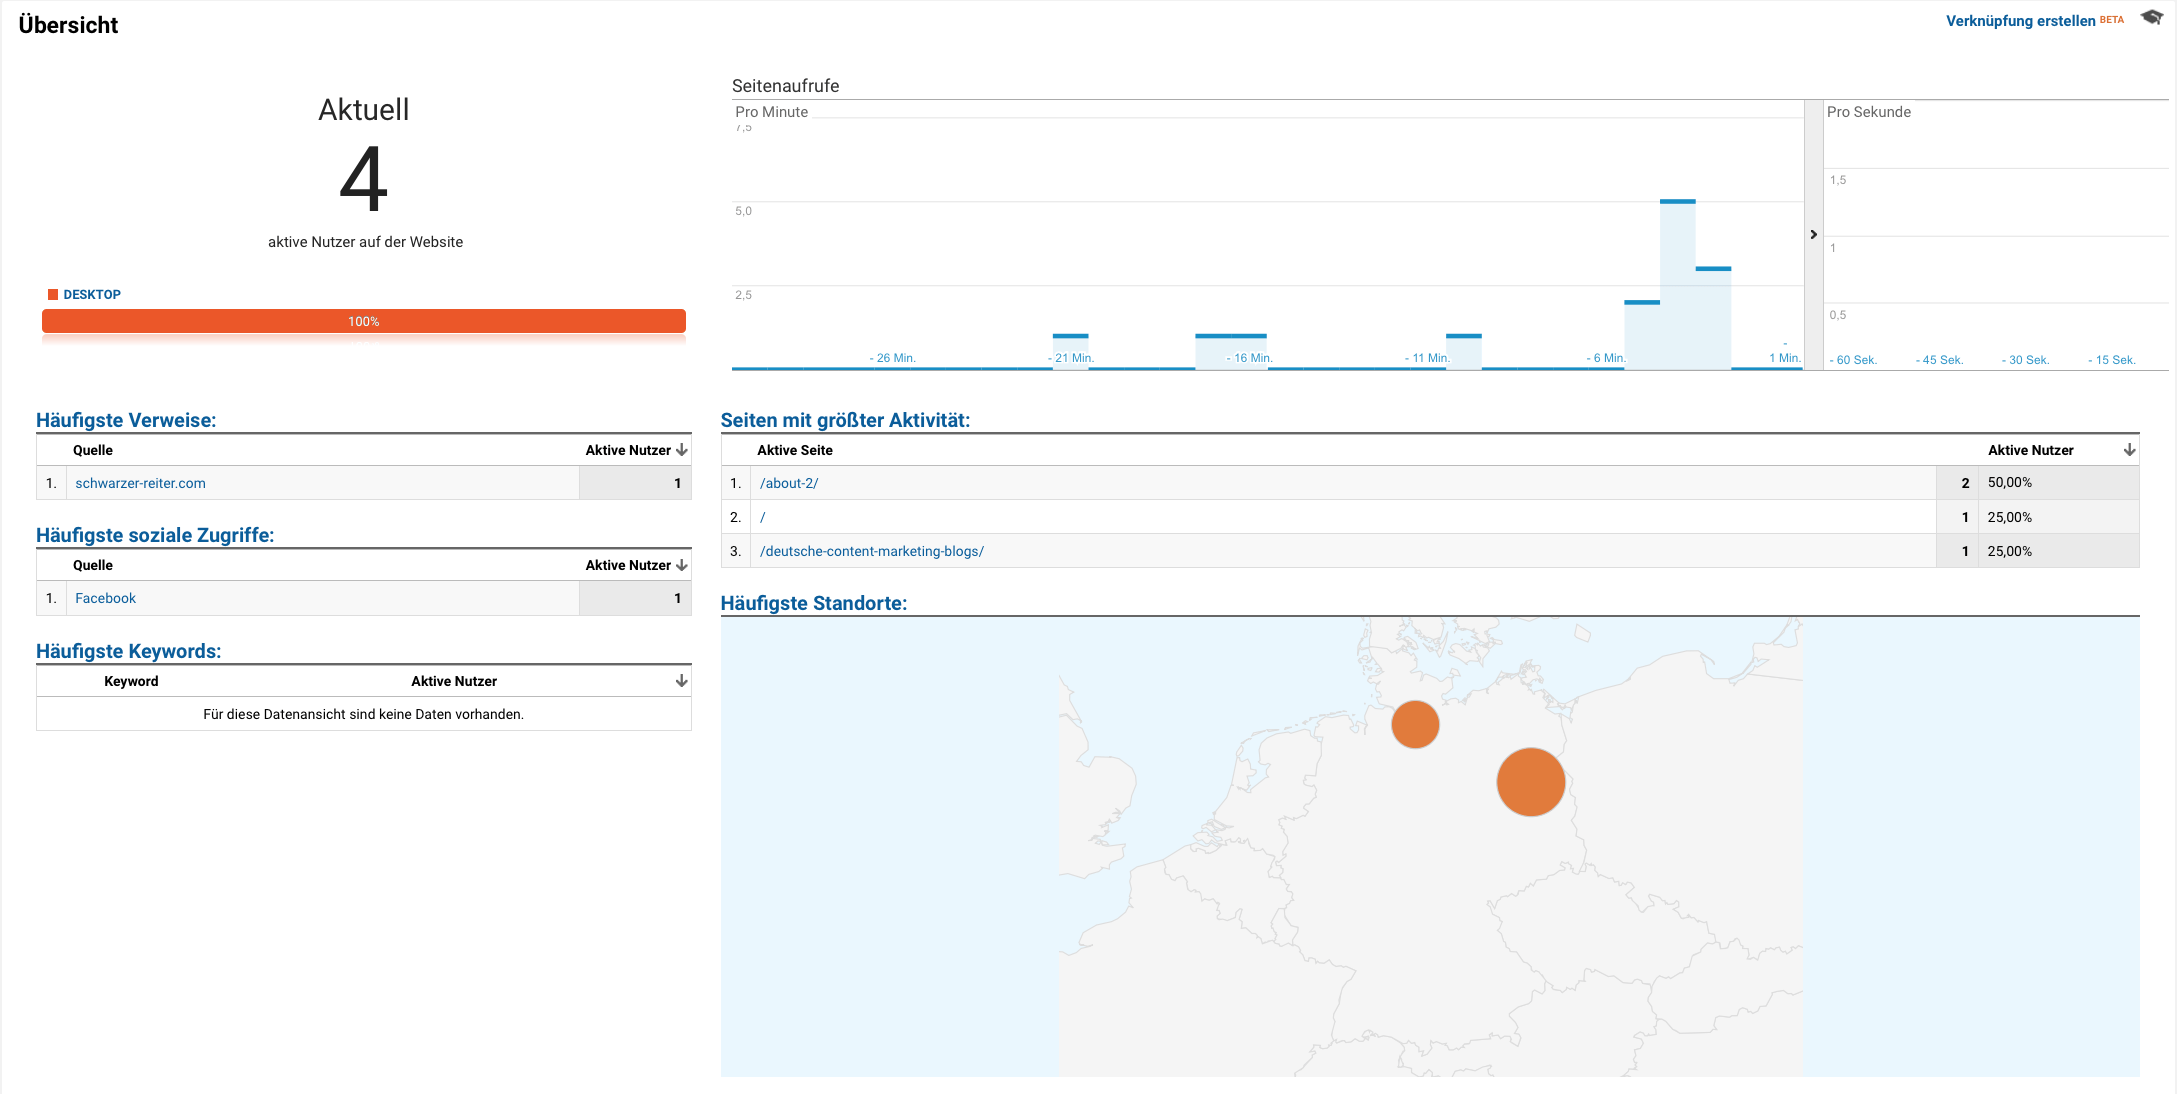Viewport: 2177px width, 1094px height.
Task: Click the orange DESKTOP legend square
Action: [x=53, y=295]
